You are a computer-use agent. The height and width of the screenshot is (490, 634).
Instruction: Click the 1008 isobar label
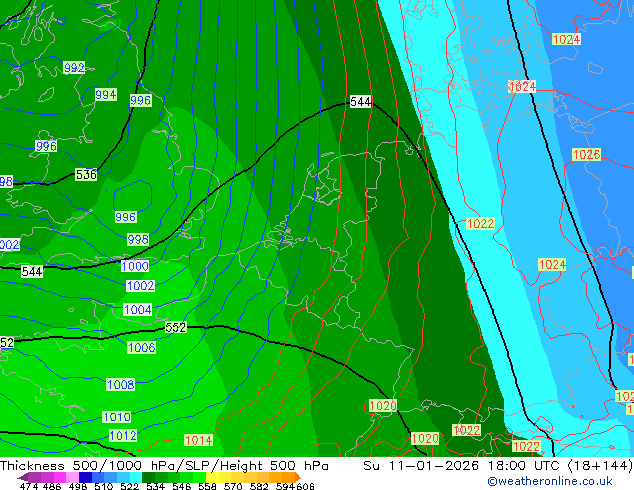pos(120,385)
